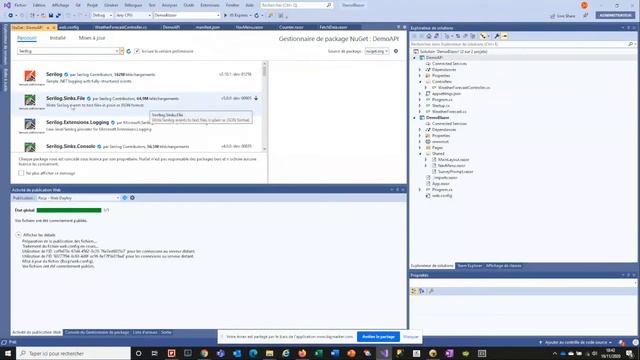
Task: Click the navigate backward toolbar icon
Action: 10,16
